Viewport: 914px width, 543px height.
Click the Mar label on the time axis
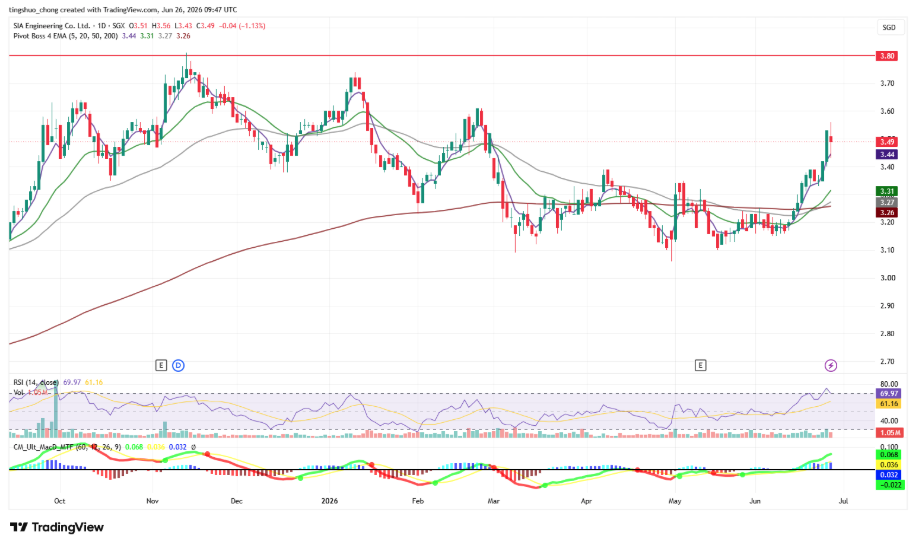[494, 501]
